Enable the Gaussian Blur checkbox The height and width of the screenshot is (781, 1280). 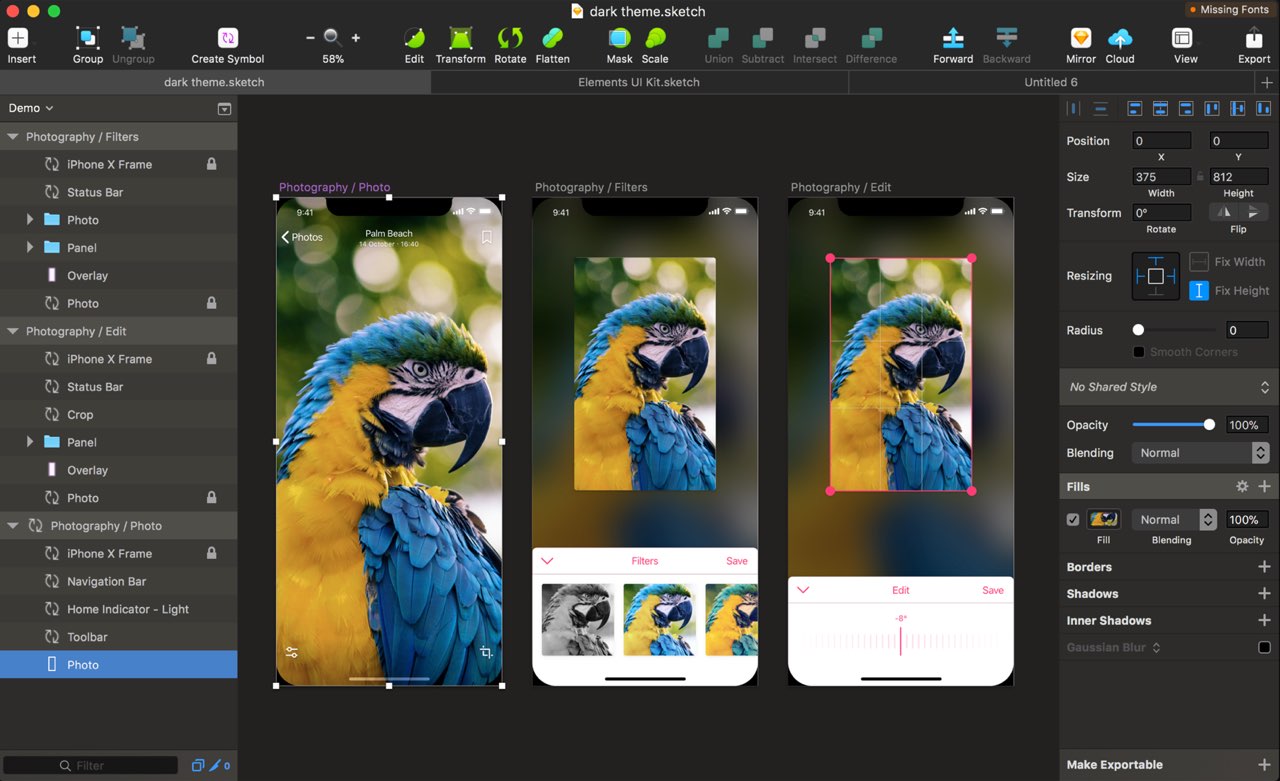click(x=1264, y=647)
